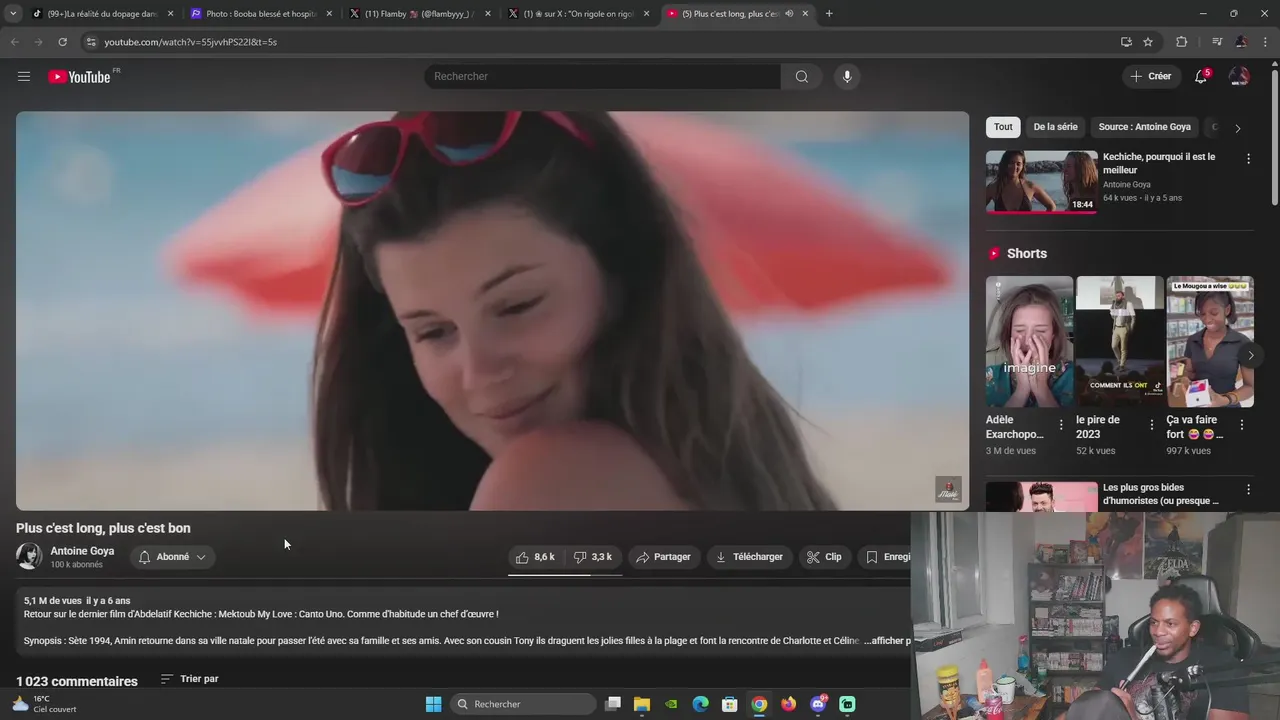Open the Chrome tab search dropdown

13,14
